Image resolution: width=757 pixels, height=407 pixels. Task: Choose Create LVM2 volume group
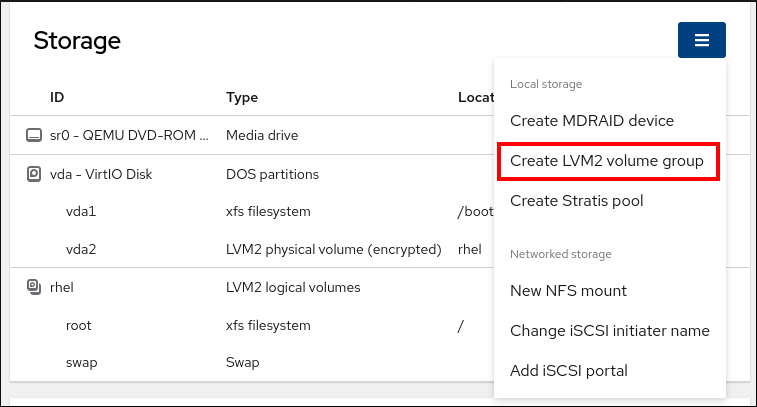point(606,161)
